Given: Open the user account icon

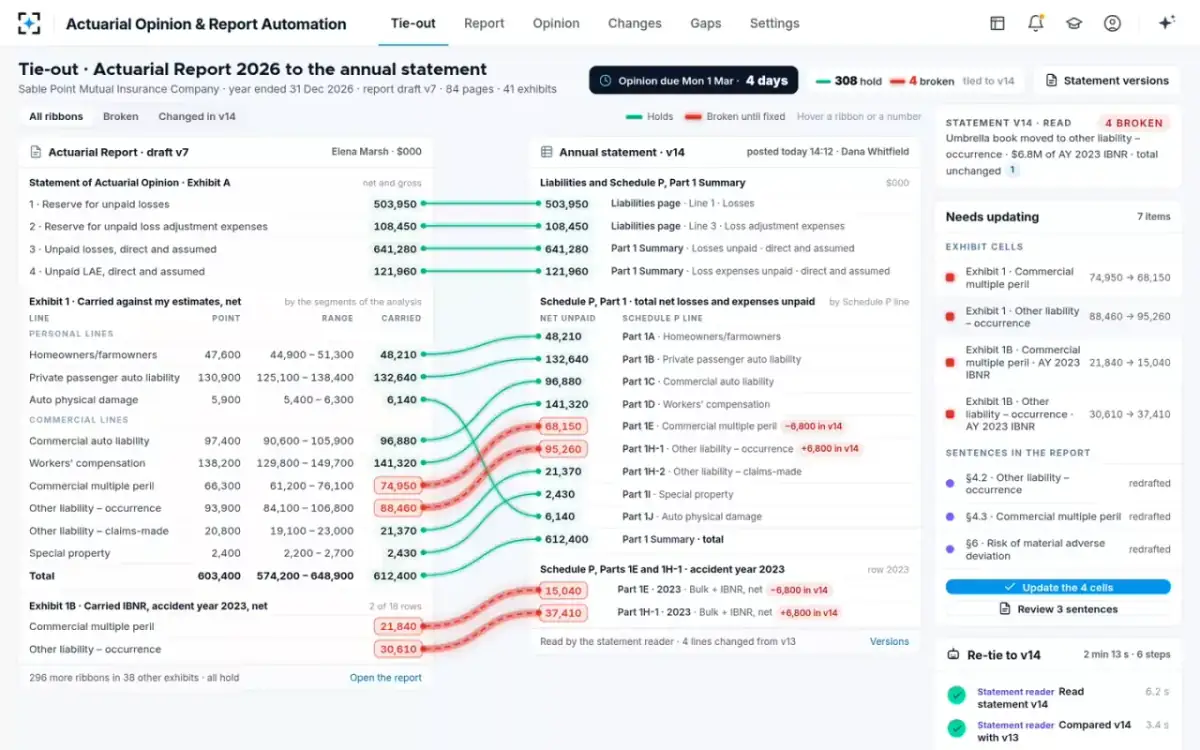Looking at the screenshot, I should coord(1112,23).
